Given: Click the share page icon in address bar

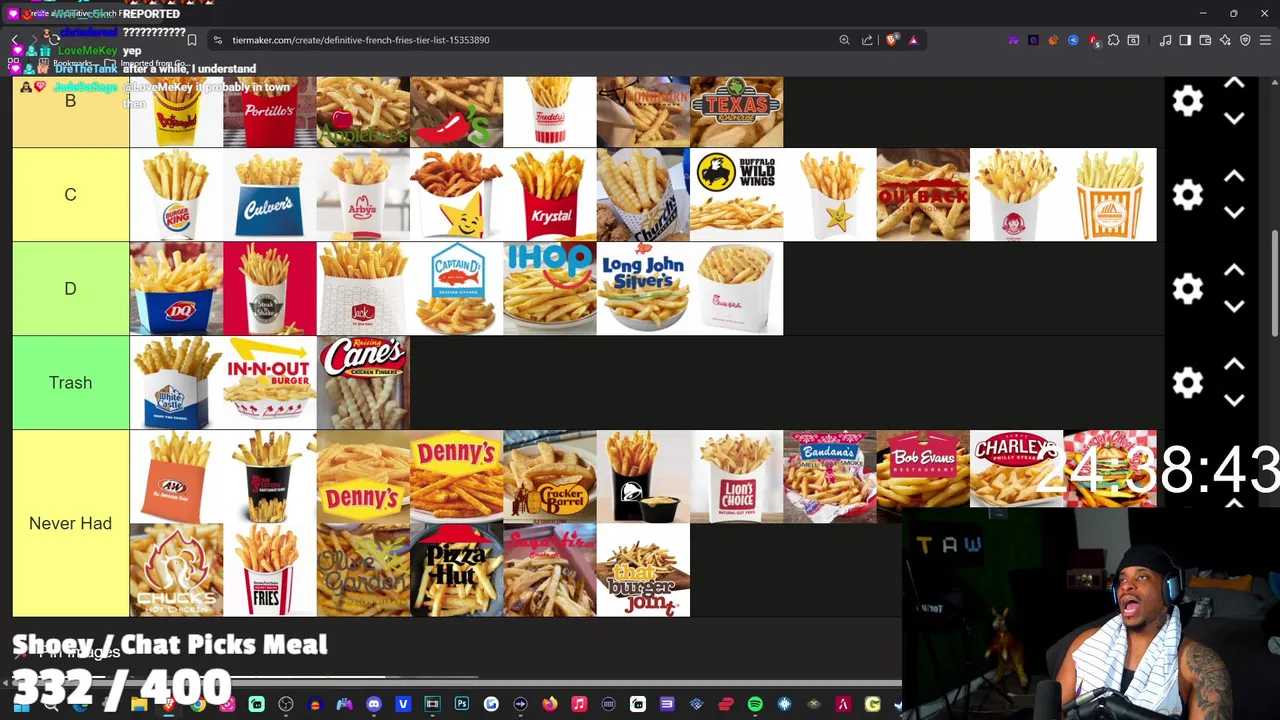Looking at the screenshot, I should pos(867,40).
